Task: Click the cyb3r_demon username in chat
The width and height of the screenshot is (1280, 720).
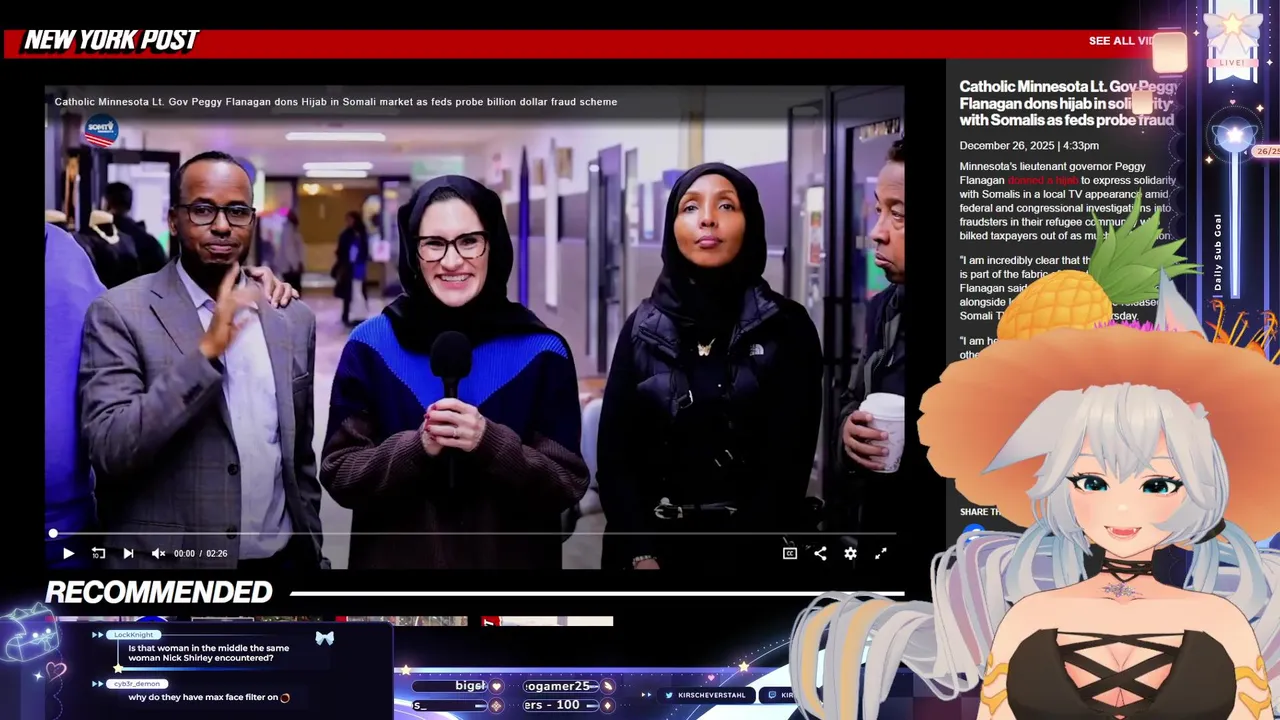Action: pyautogui.click(x=136, y=684)
